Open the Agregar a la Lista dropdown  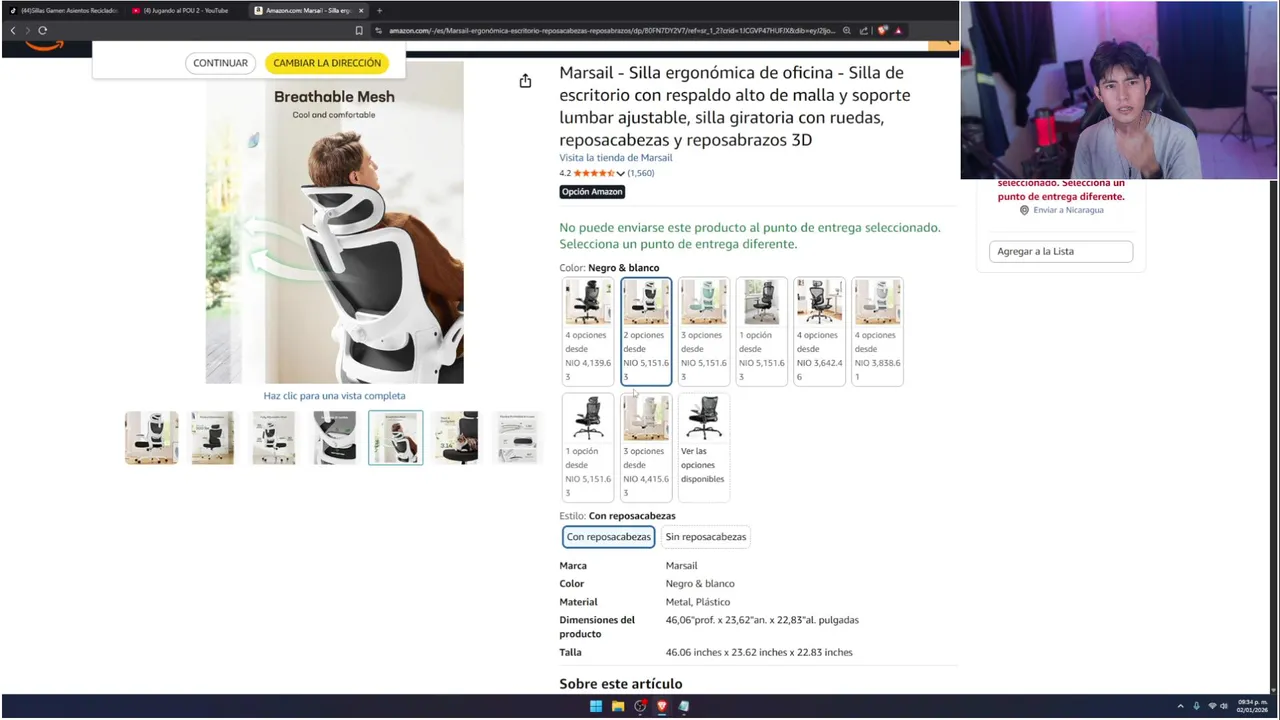1061,251
